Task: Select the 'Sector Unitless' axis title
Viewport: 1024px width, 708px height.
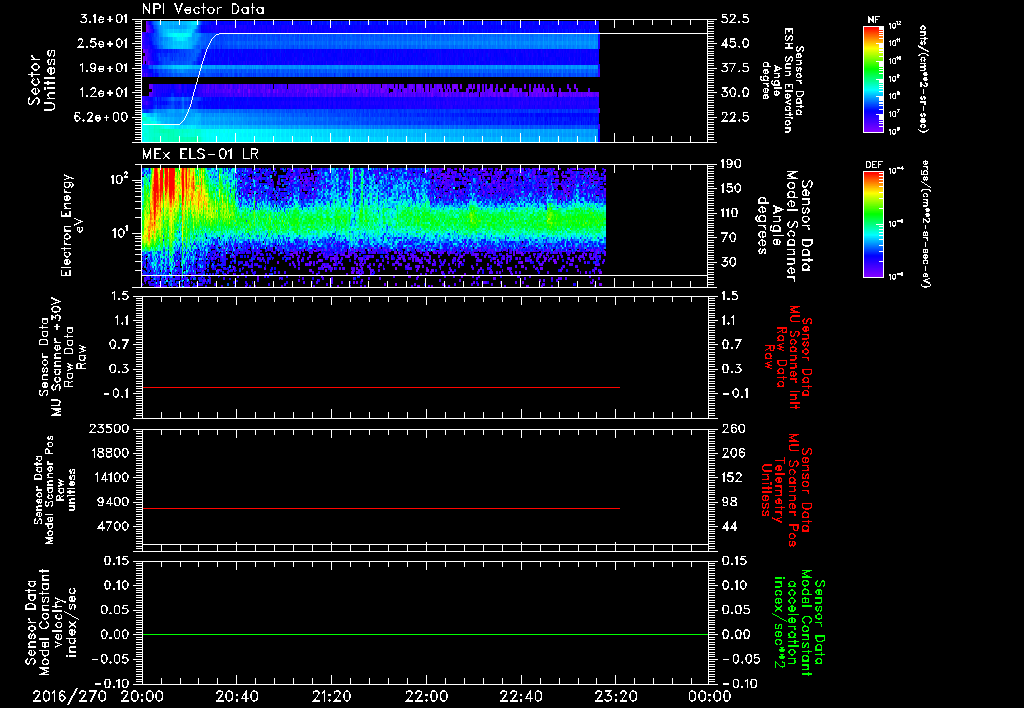Action: tap(42, 80)
